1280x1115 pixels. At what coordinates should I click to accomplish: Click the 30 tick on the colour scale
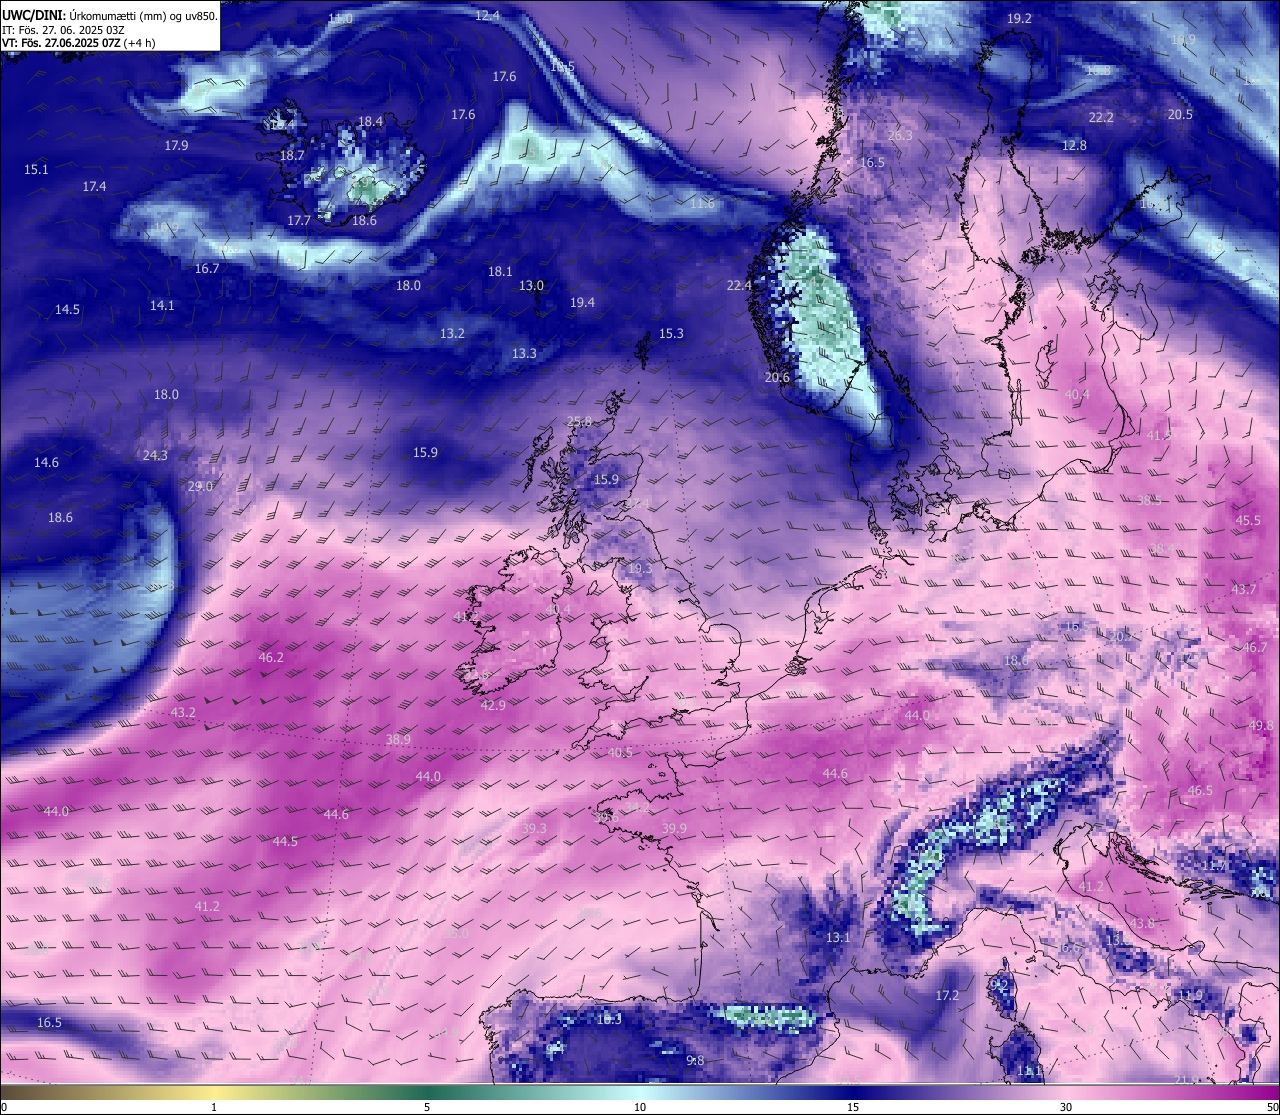pyautogui.click(x=1066, y=1107)
